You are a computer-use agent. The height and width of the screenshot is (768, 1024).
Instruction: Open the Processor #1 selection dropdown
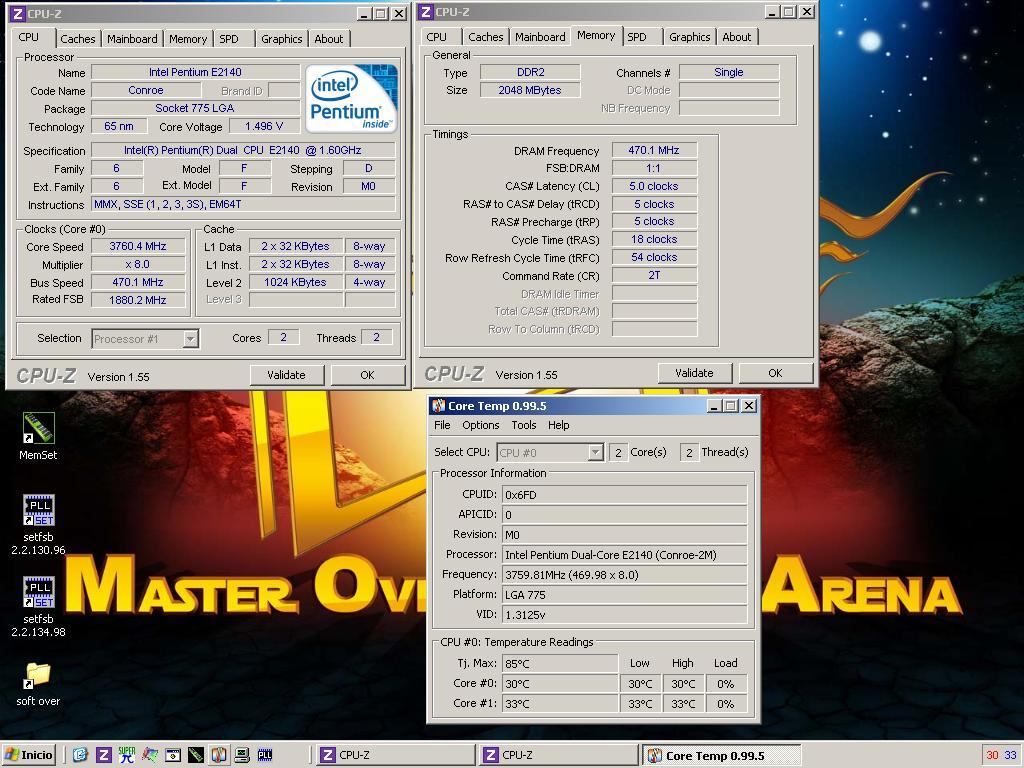191,338
